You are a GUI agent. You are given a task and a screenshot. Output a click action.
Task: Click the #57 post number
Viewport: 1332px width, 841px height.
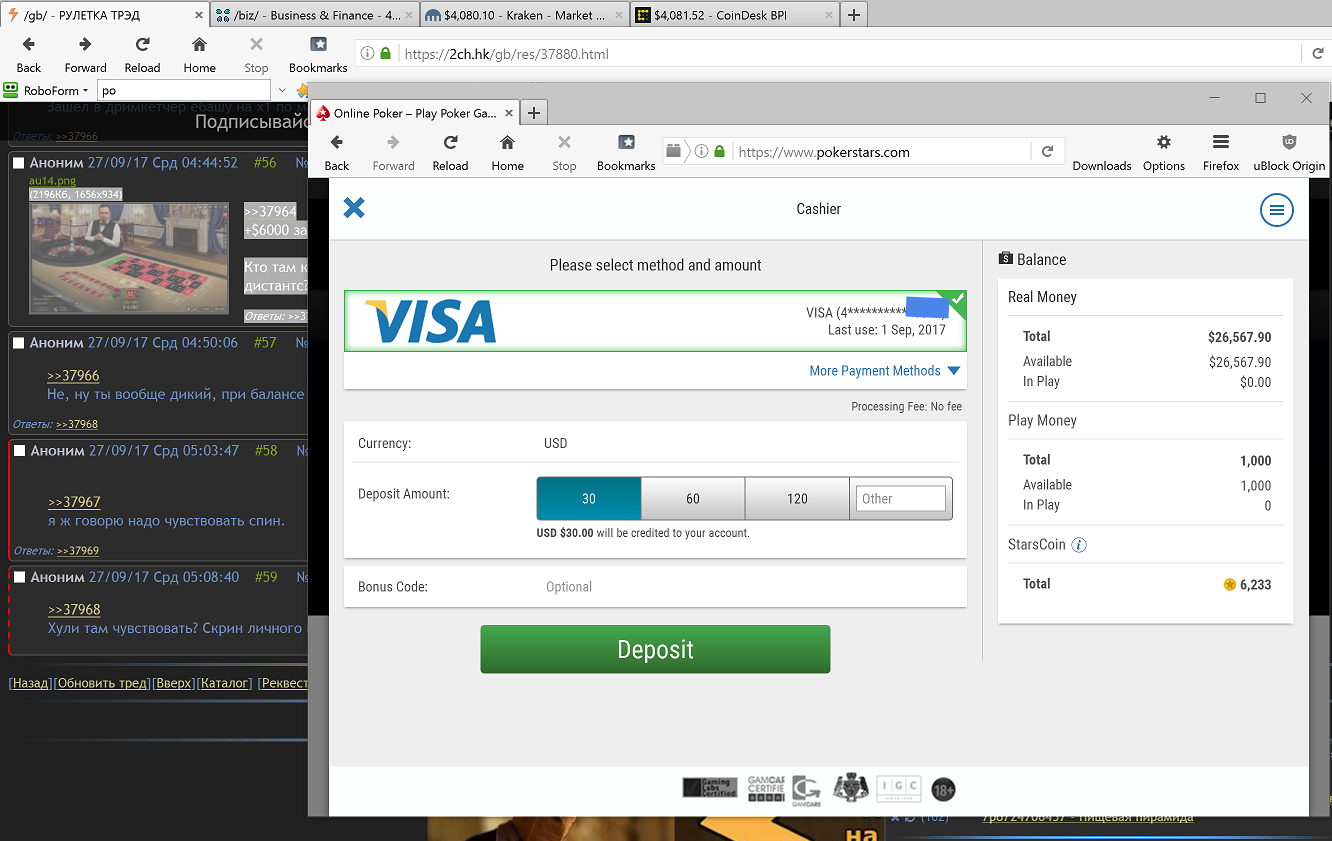tap(265, 343)
